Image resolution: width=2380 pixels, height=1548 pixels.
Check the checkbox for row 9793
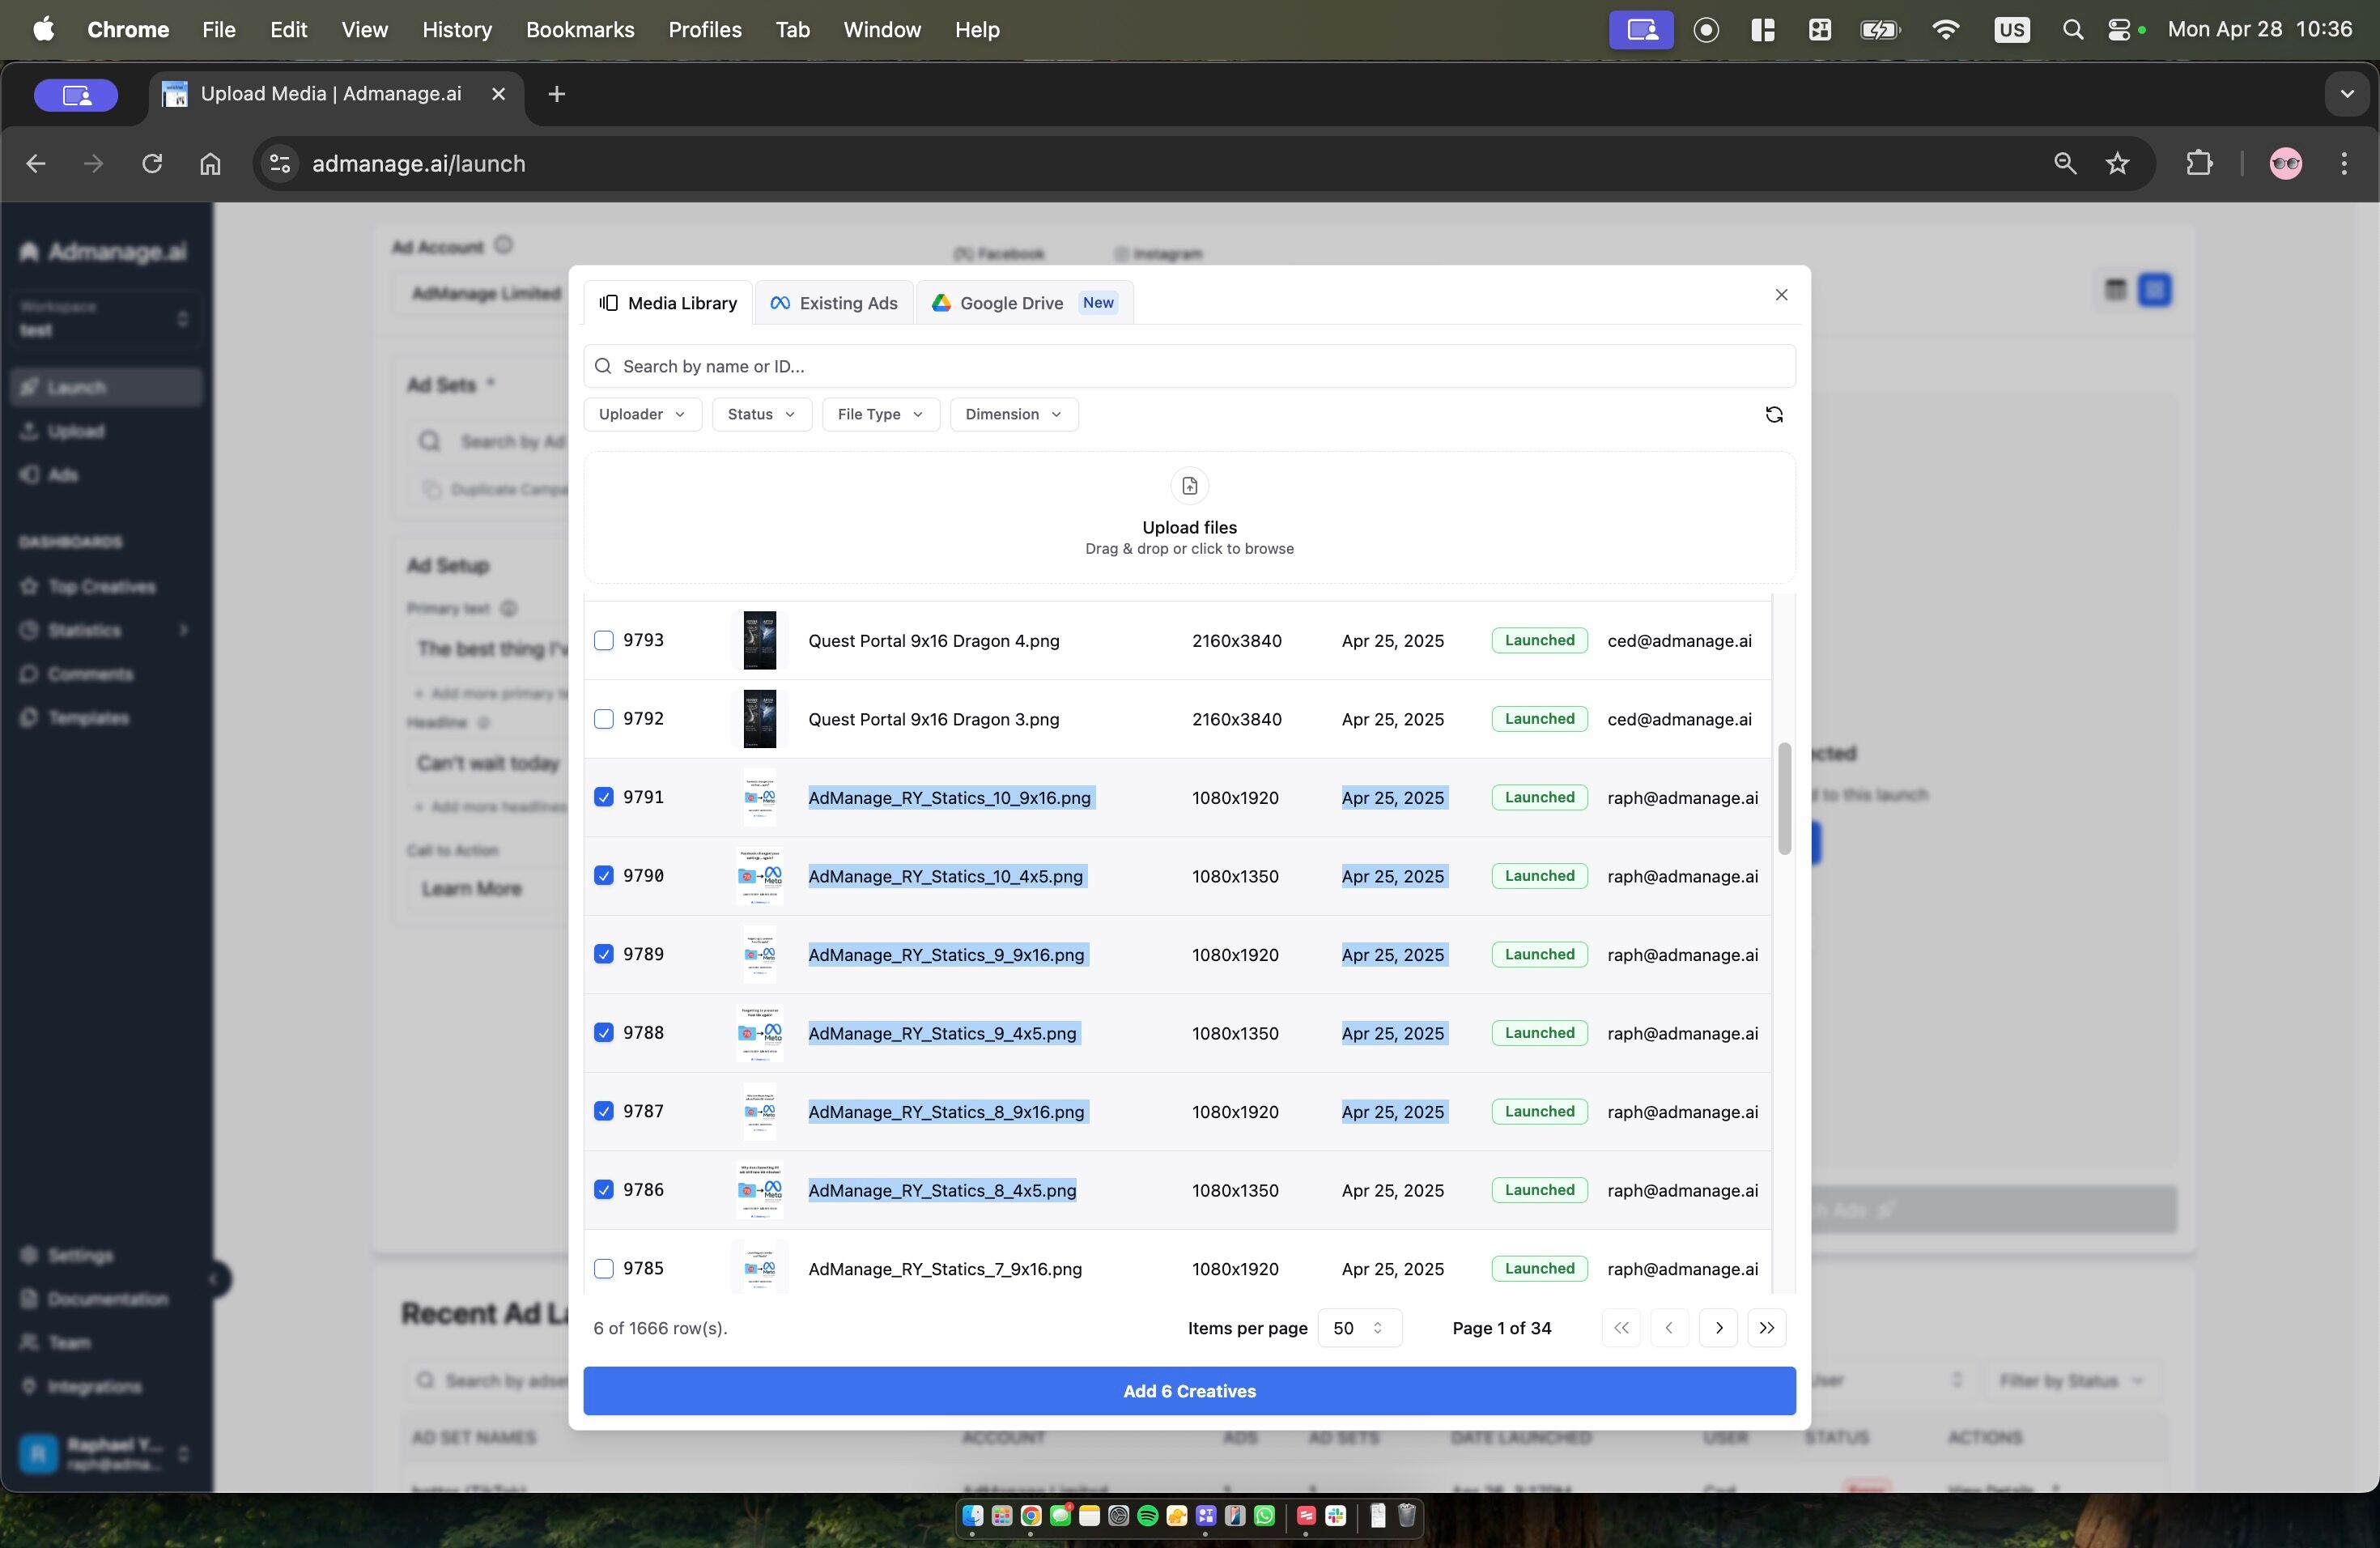point(604,640)
